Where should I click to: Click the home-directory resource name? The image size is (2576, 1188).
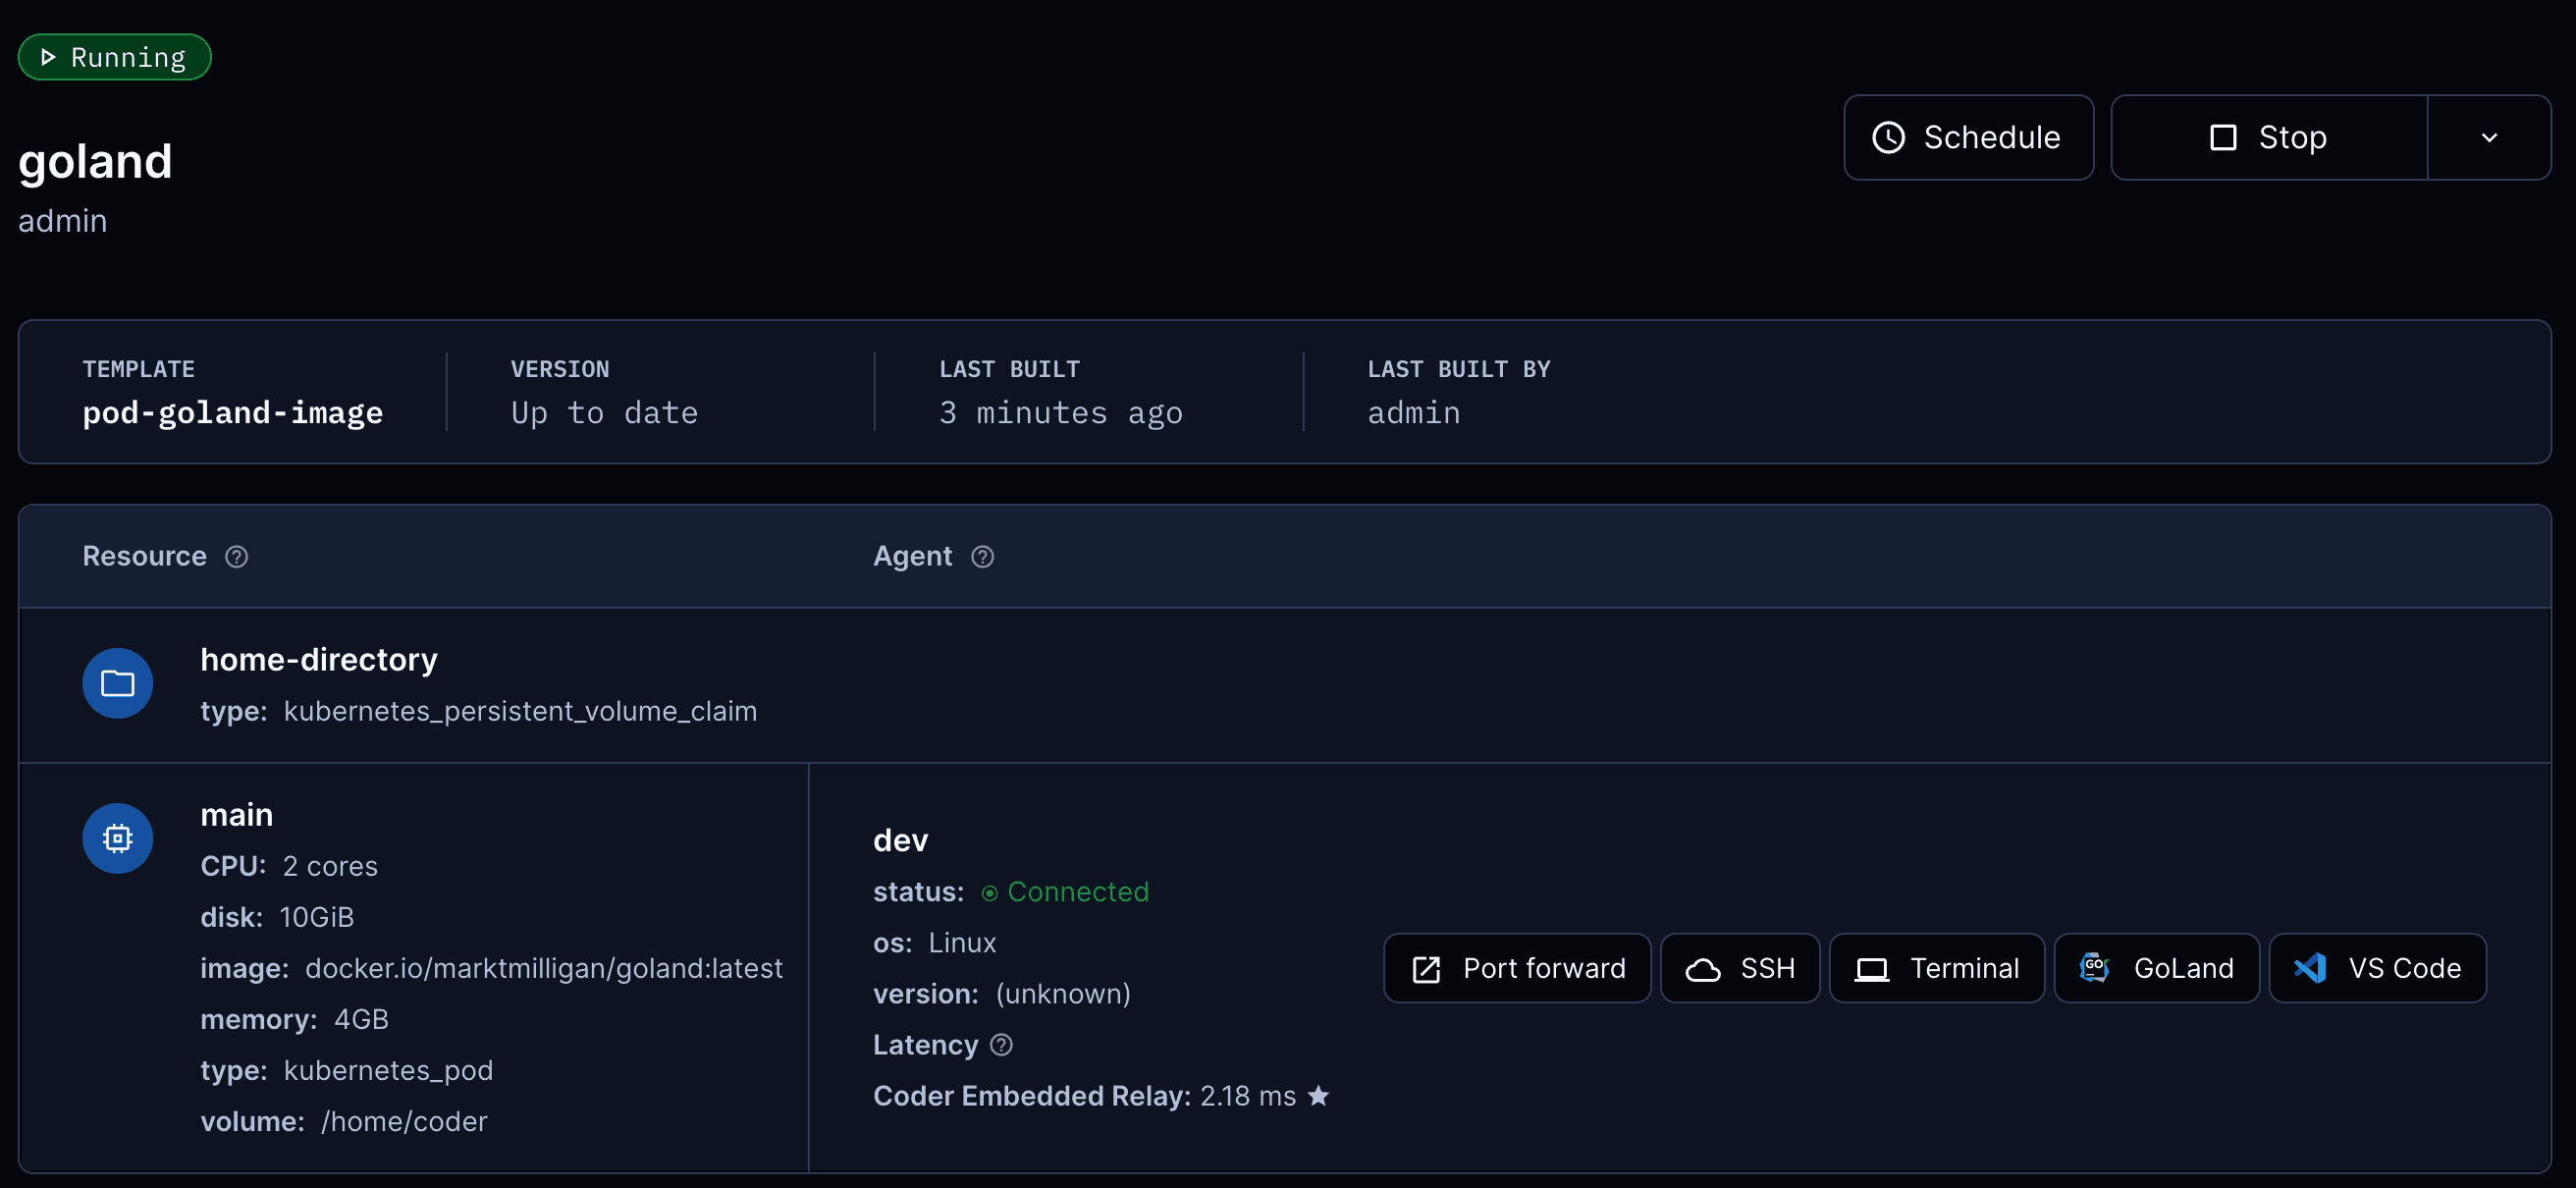pyautogui.click(x=319, y=660)
